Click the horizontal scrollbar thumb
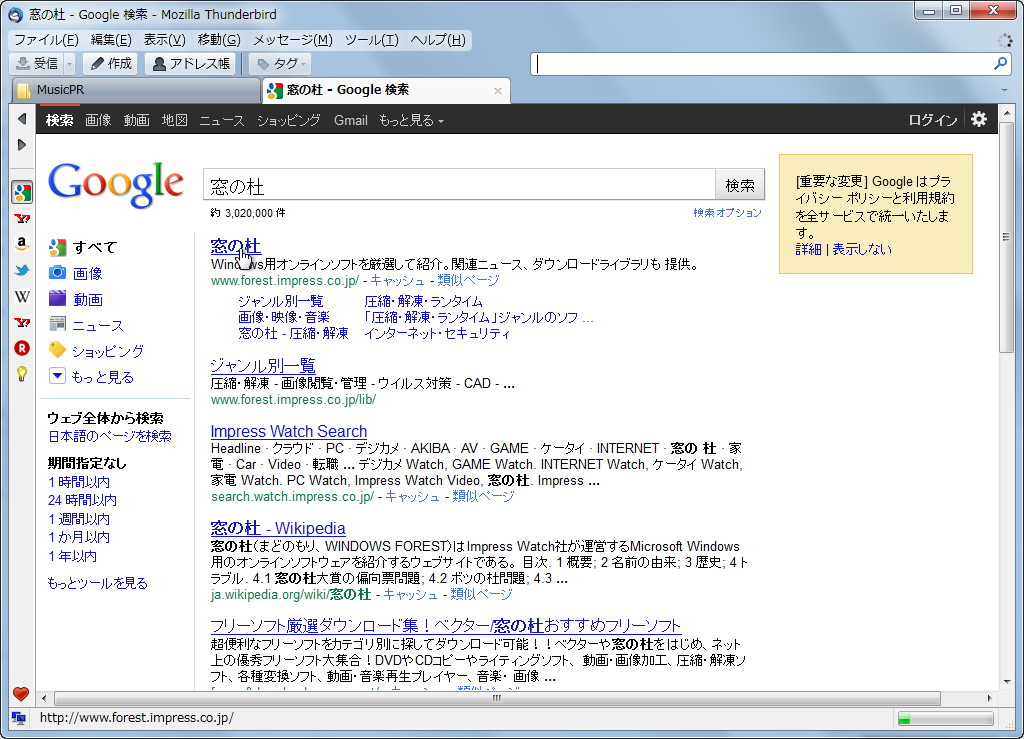 [x=497, y=698]
